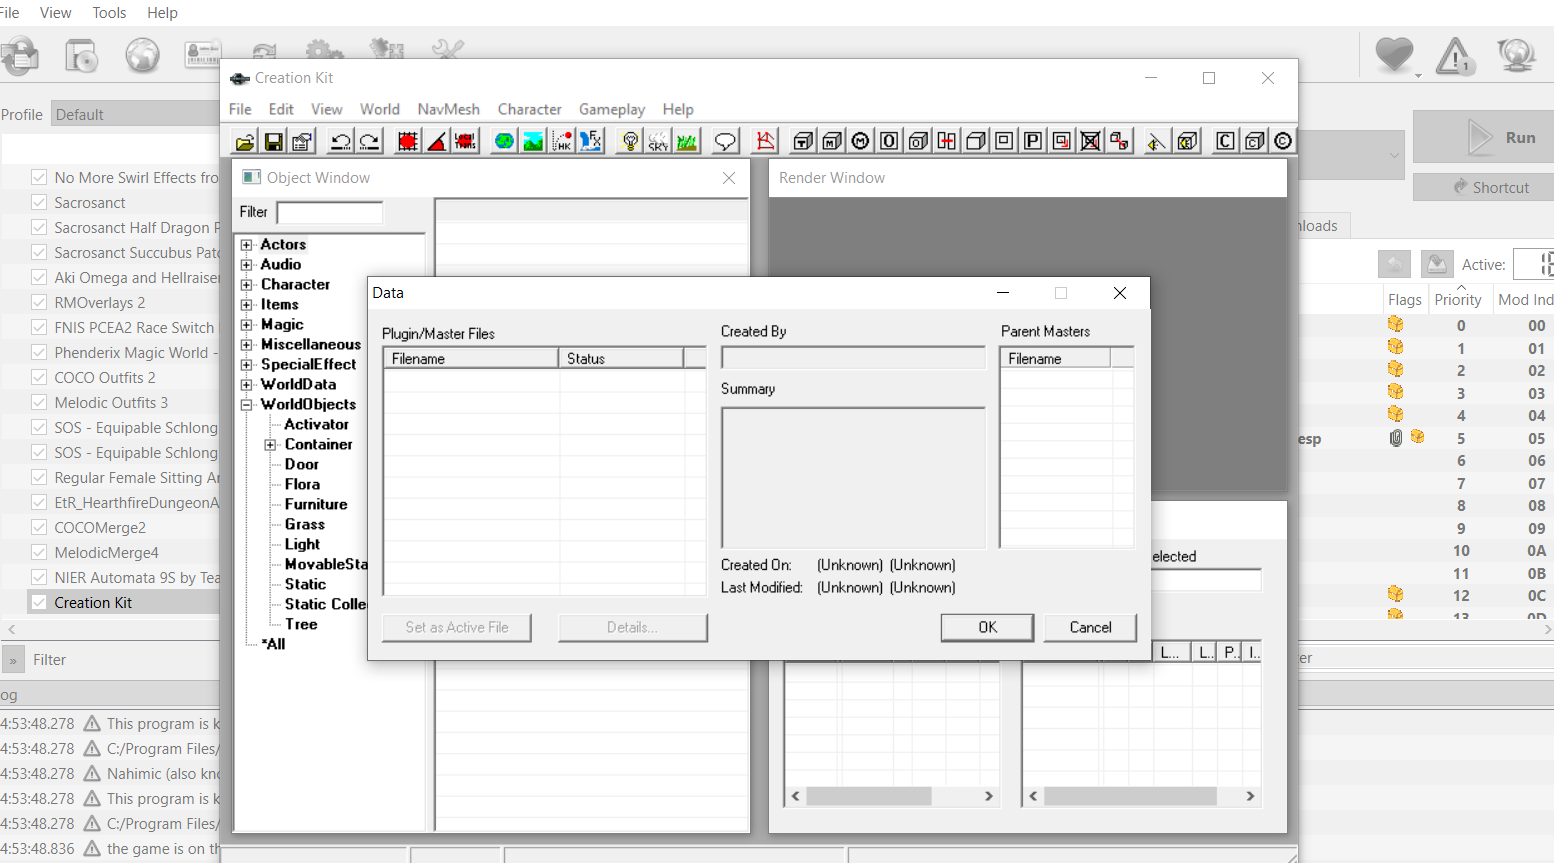Toggle the SKY toolbar icon

pyautogui.click(x=658, y=142)
